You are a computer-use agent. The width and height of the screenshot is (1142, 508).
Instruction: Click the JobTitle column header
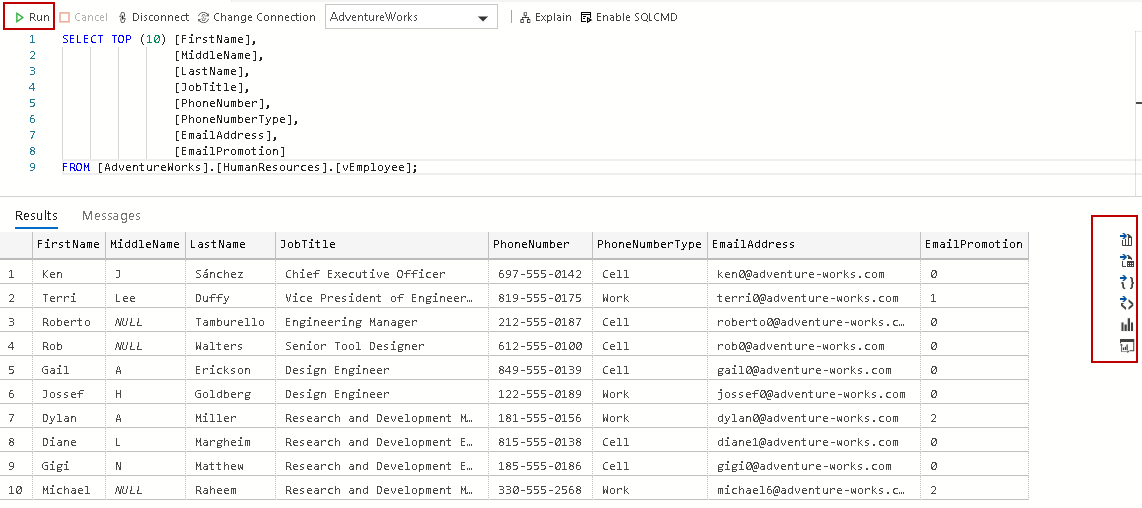coord(308,244)
